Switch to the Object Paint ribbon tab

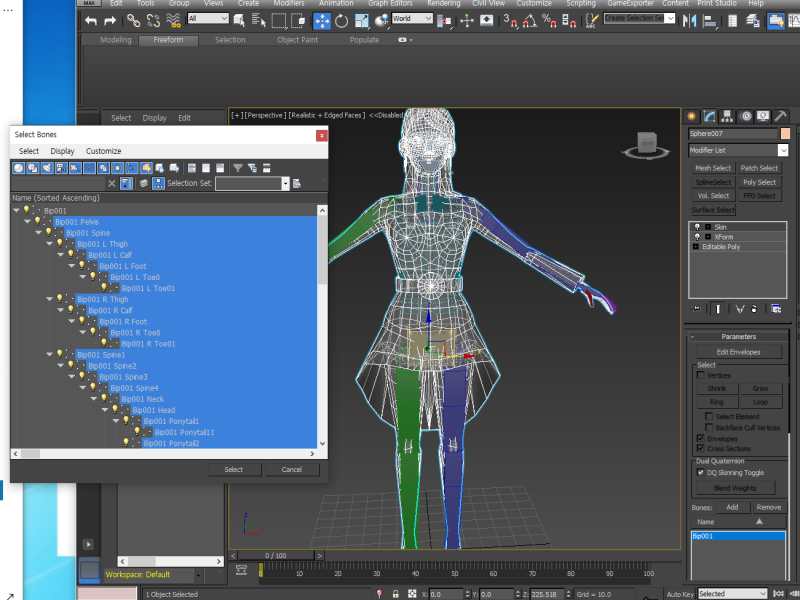[x=297, y=40]
